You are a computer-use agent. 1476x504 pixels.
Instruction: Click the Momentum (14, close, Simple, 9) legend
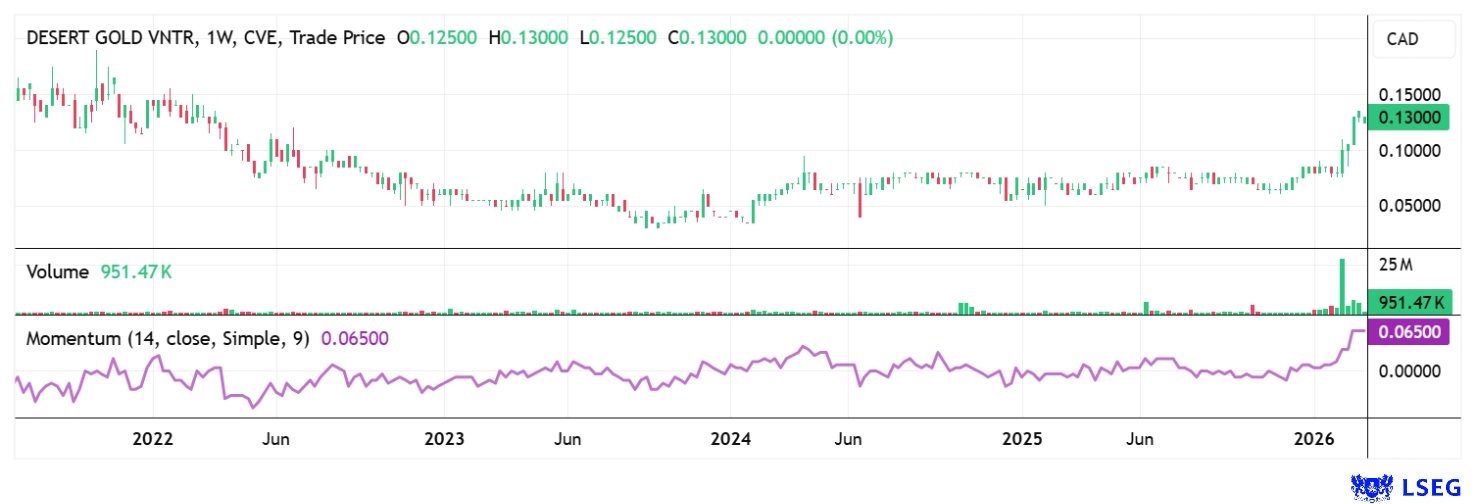click(168, 339)
